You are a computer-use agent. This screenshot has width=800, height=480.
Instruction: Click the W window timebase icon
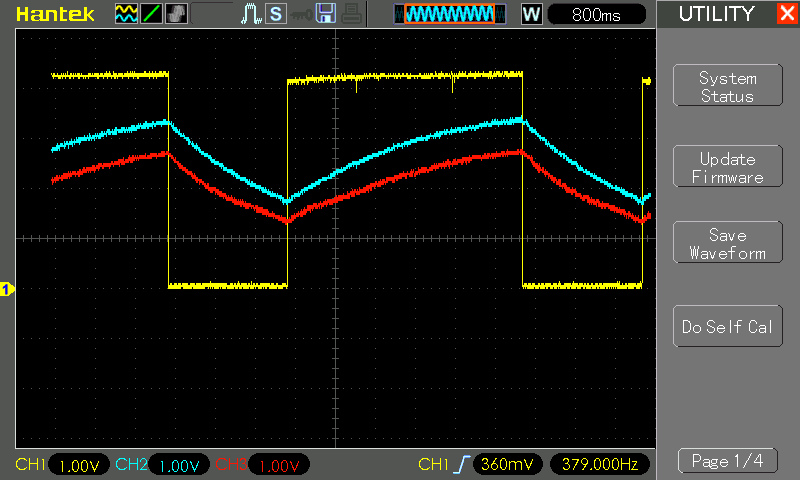point(531,14)
